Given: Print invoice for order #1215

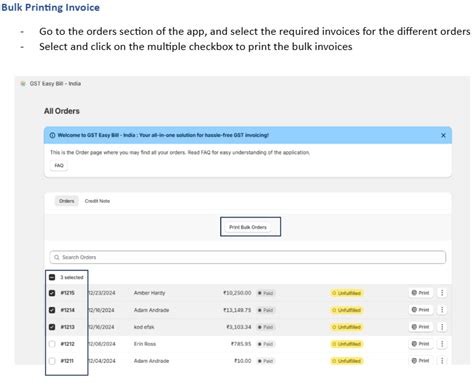Looking at the screenshot, I should coord(421,293).
